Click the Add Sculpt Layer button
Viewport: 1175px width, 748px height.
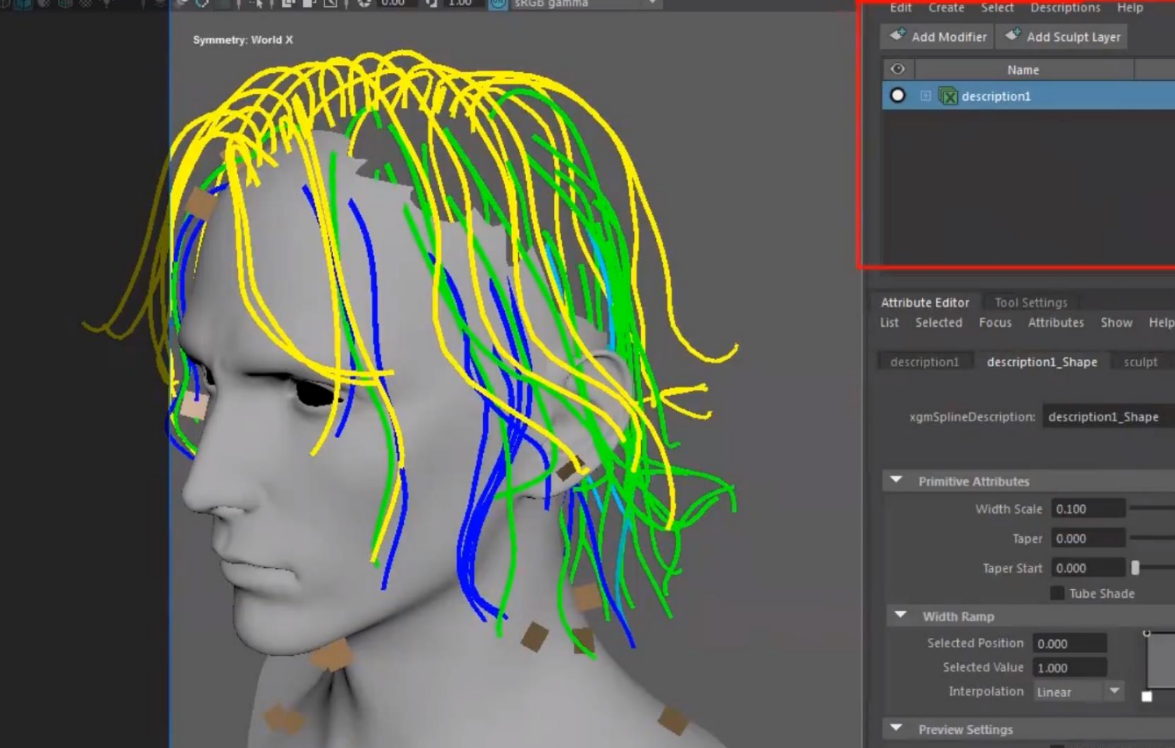[1063, 37]
